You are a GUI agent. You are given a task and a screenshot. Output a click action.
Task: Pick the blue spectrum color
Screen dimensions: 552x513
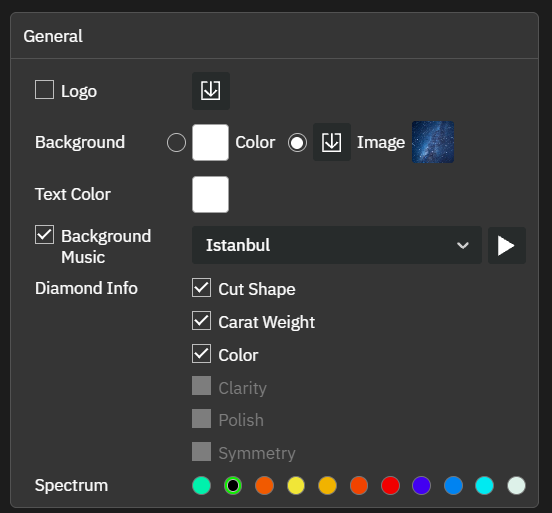pyautogui.click(x=453, y=486)
